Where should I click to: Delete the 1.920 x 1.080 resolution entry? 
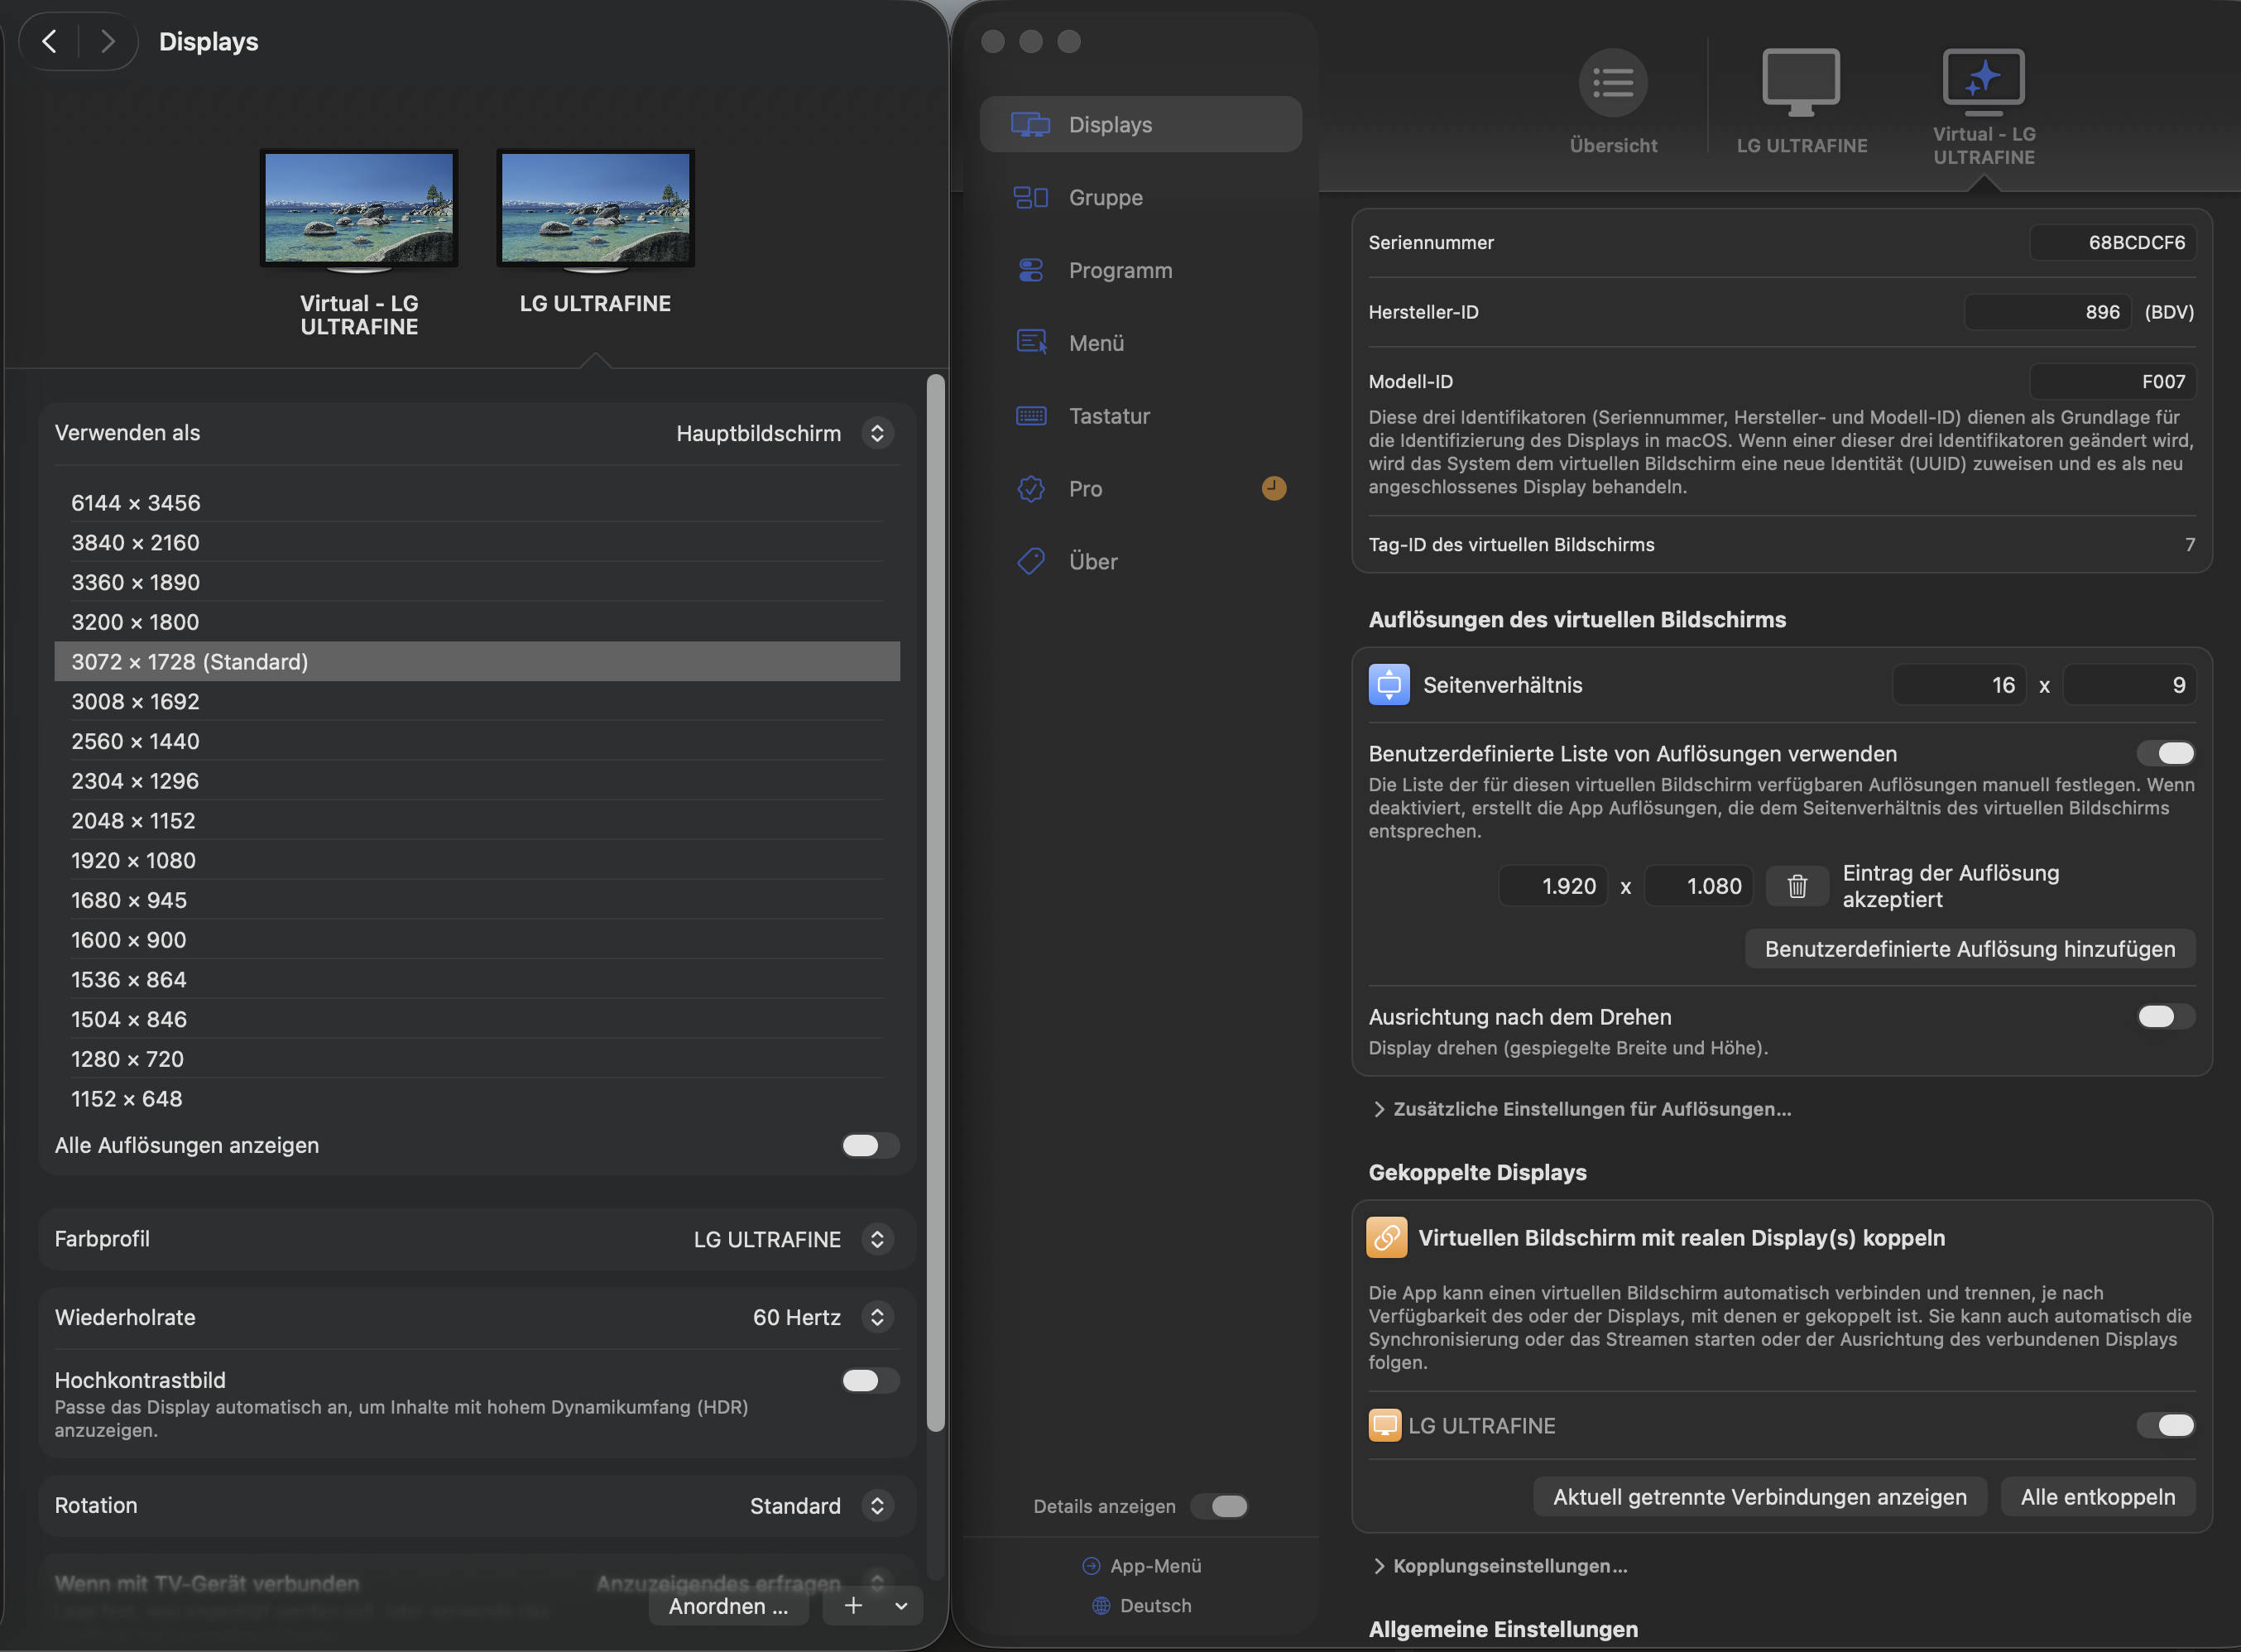pyautogui.click(x=1796, y=886)
